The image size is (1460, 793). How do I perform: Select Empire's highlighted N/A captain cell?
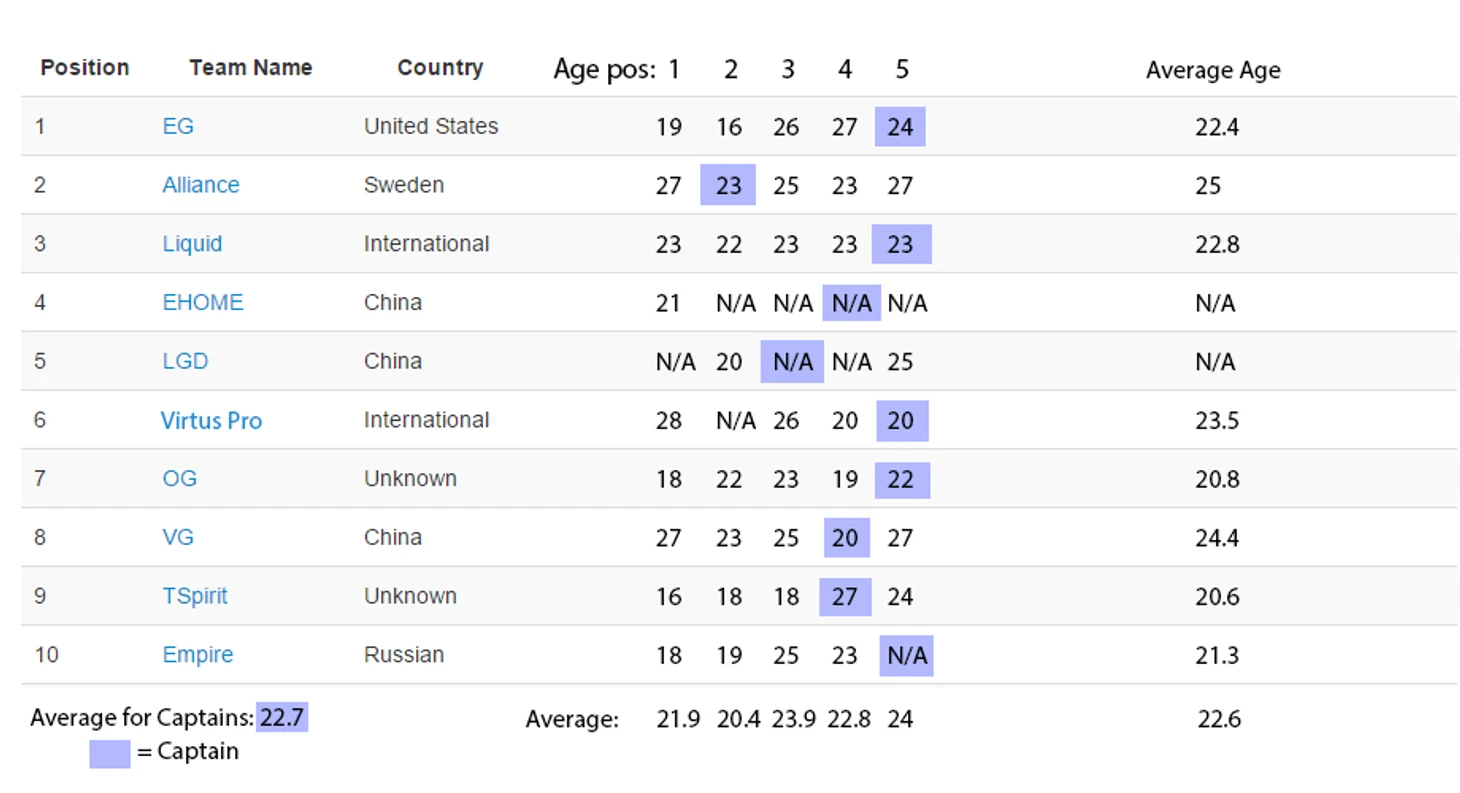907,656
